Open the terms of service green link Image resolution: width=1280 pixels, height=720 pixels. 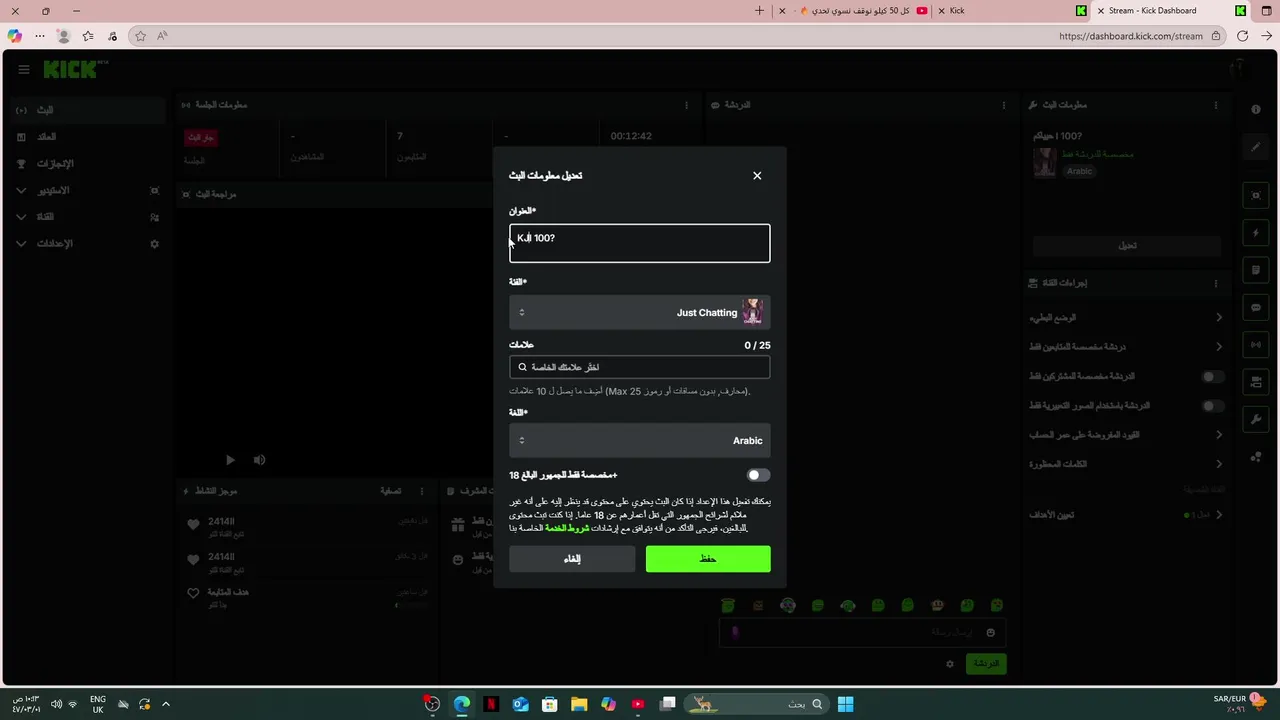[x=567, y=528]
